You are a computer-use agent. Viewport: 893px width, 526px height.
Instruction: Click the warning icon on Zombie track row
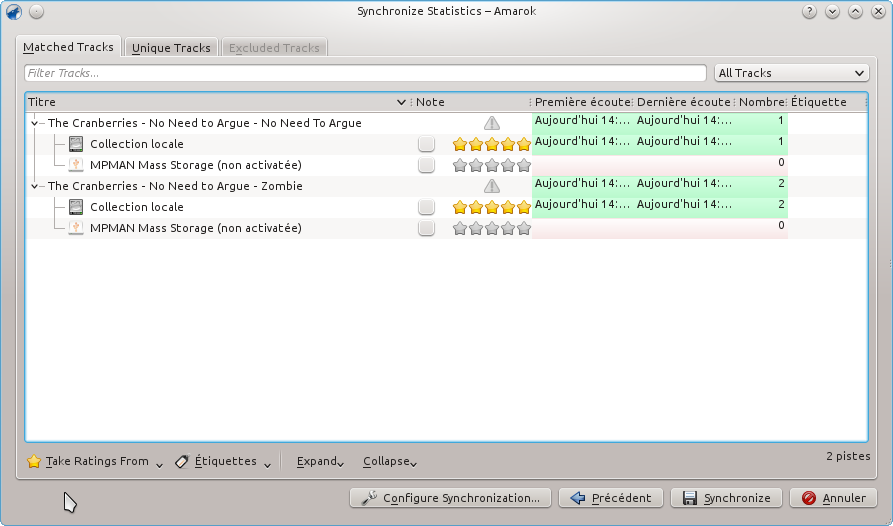(491, 186)
